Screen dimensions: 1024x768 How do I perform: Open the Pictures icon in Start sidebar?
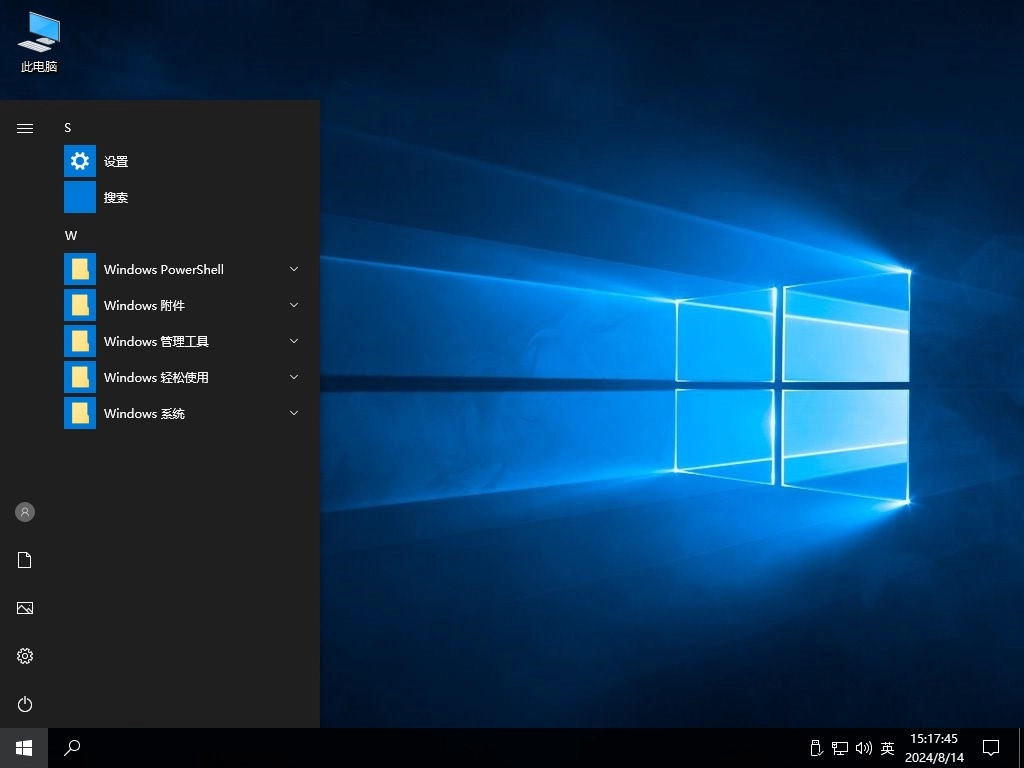point(24,608)
